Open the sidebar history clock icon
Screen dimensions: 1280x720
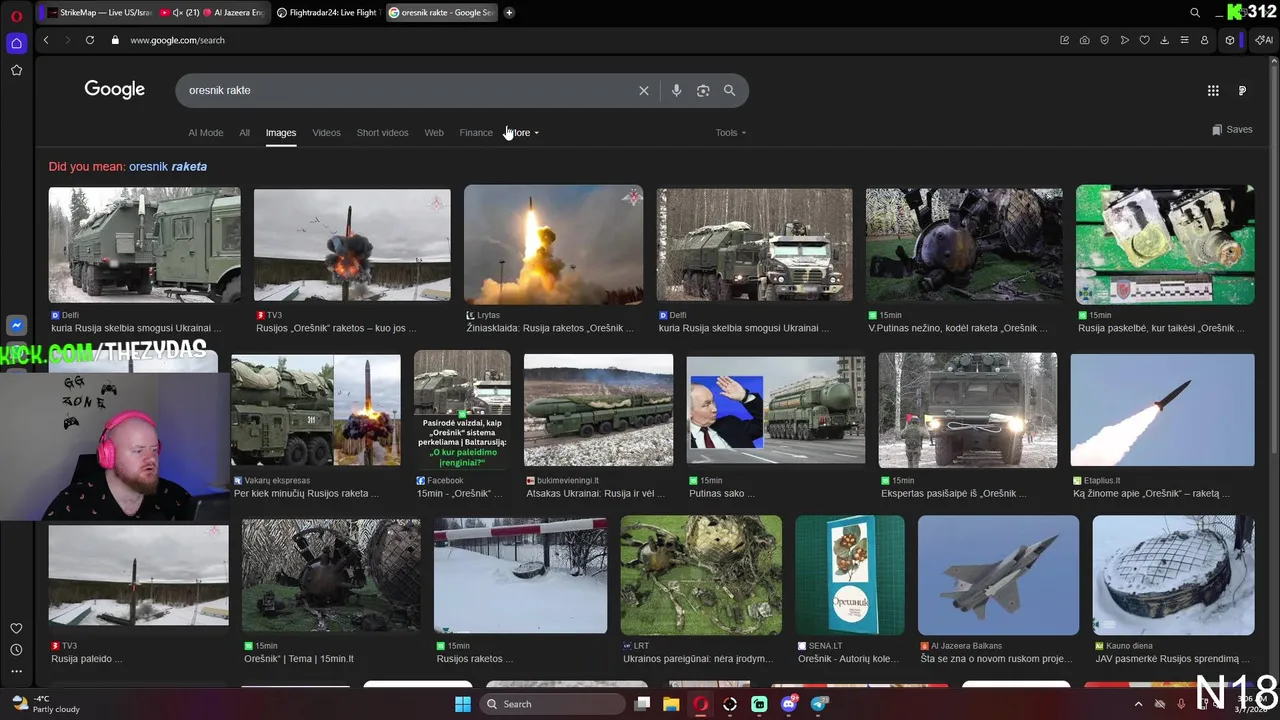click(16, 650)
